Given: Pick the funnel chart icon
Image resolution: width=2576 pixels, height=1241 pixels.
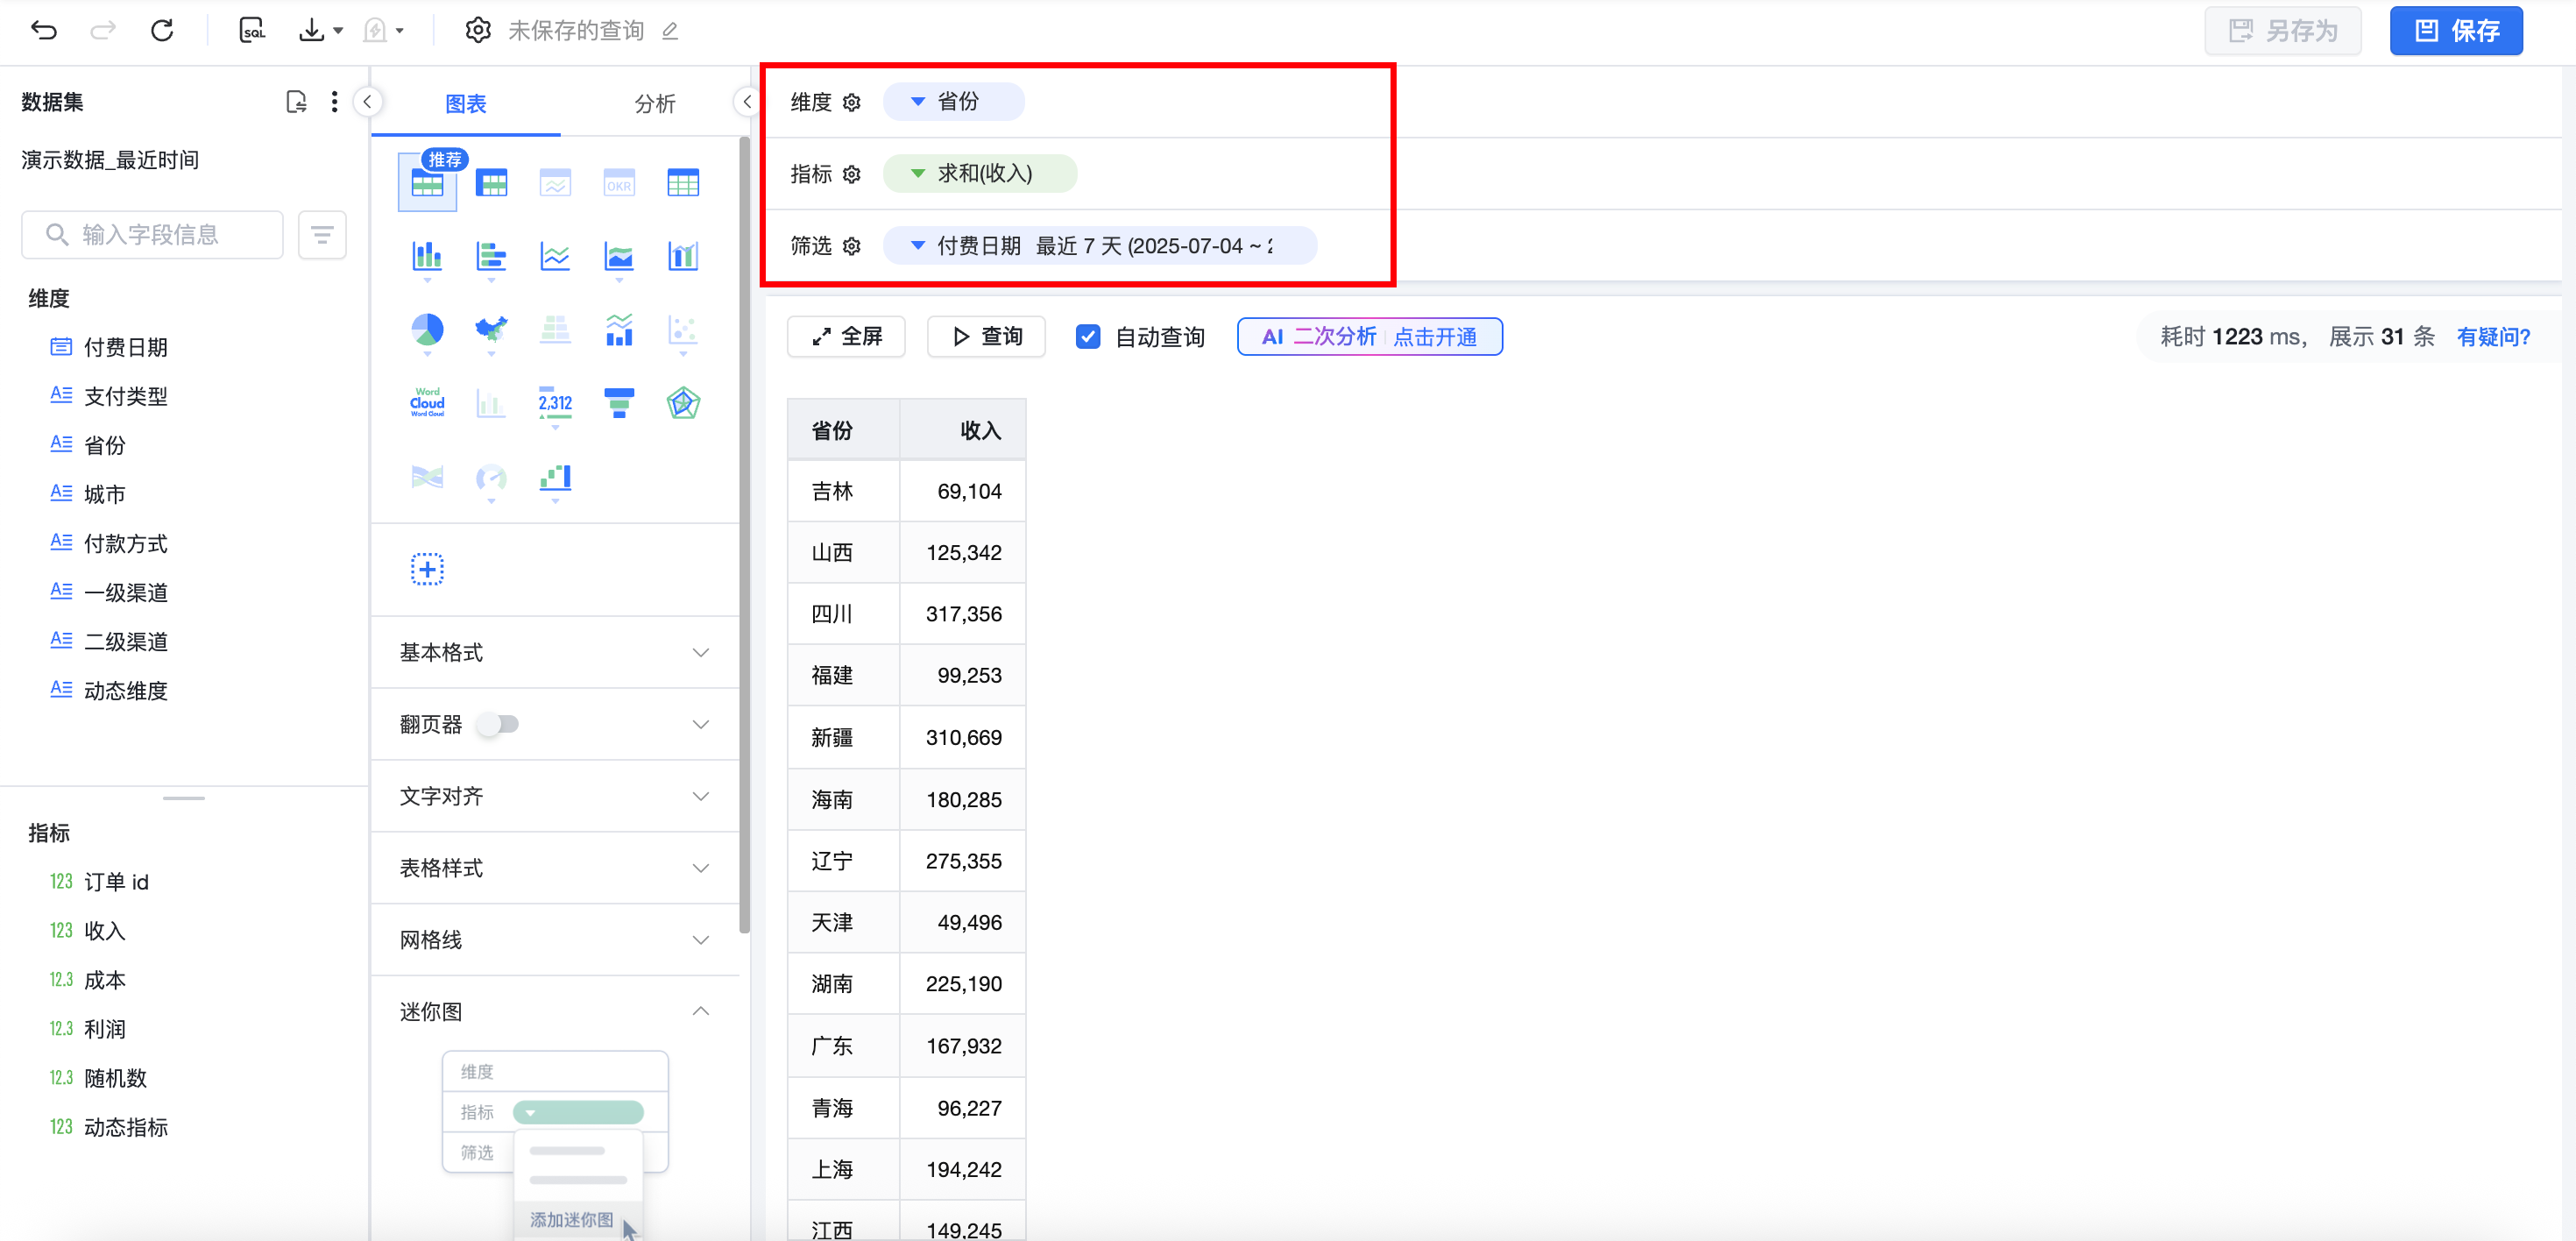Looking at the screenshot, I should 619,402.
